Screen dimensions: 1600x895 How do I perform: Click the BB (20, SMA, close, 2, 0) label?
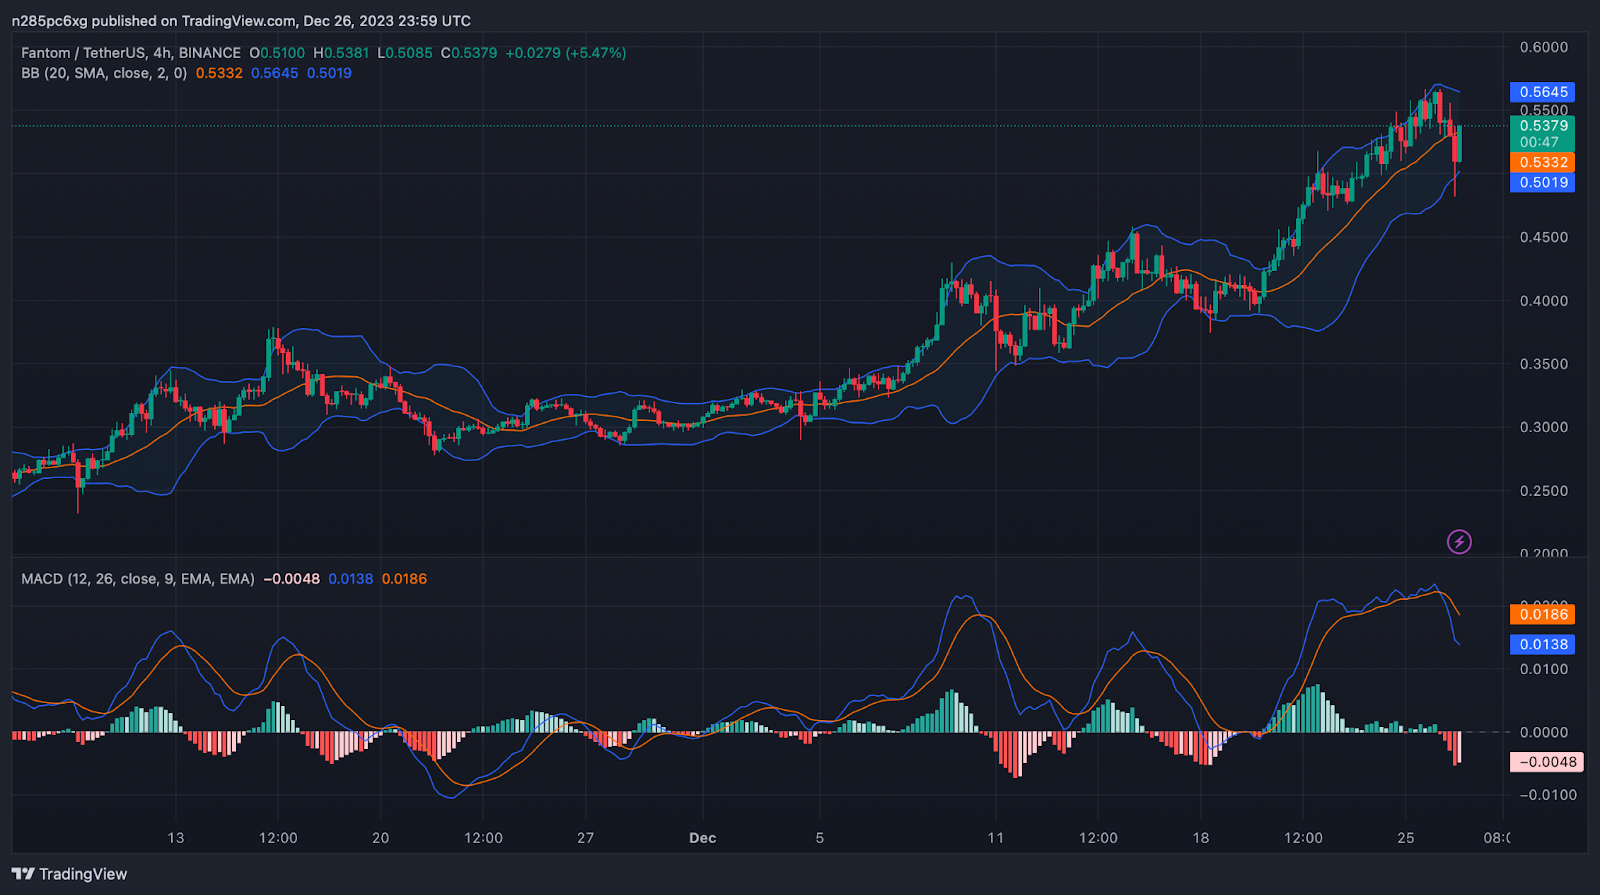pyautogui.click(x=104, y=73)
